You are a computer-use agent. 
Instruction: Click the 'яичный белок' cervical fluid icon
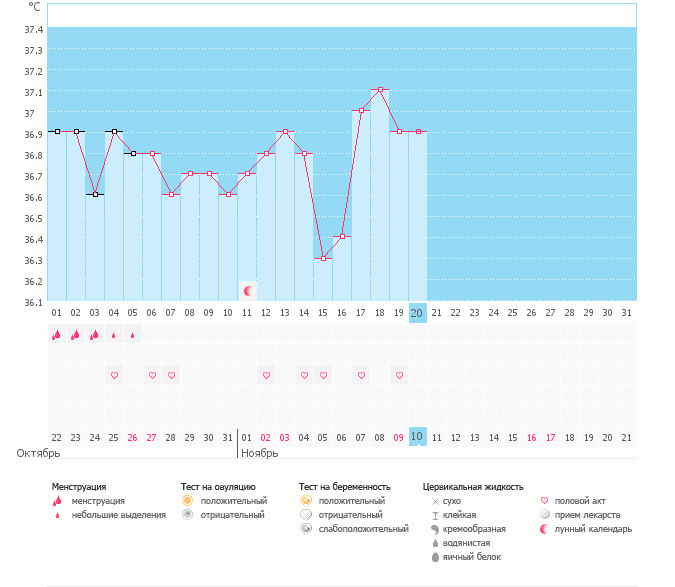tap(435, 556)
